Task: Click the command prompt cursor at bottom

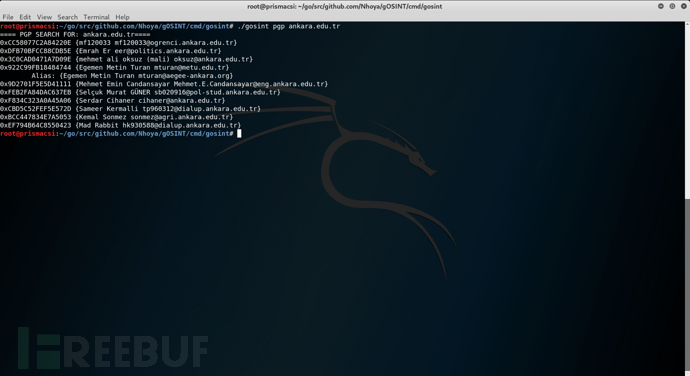Action: click(x=239, y=133)
